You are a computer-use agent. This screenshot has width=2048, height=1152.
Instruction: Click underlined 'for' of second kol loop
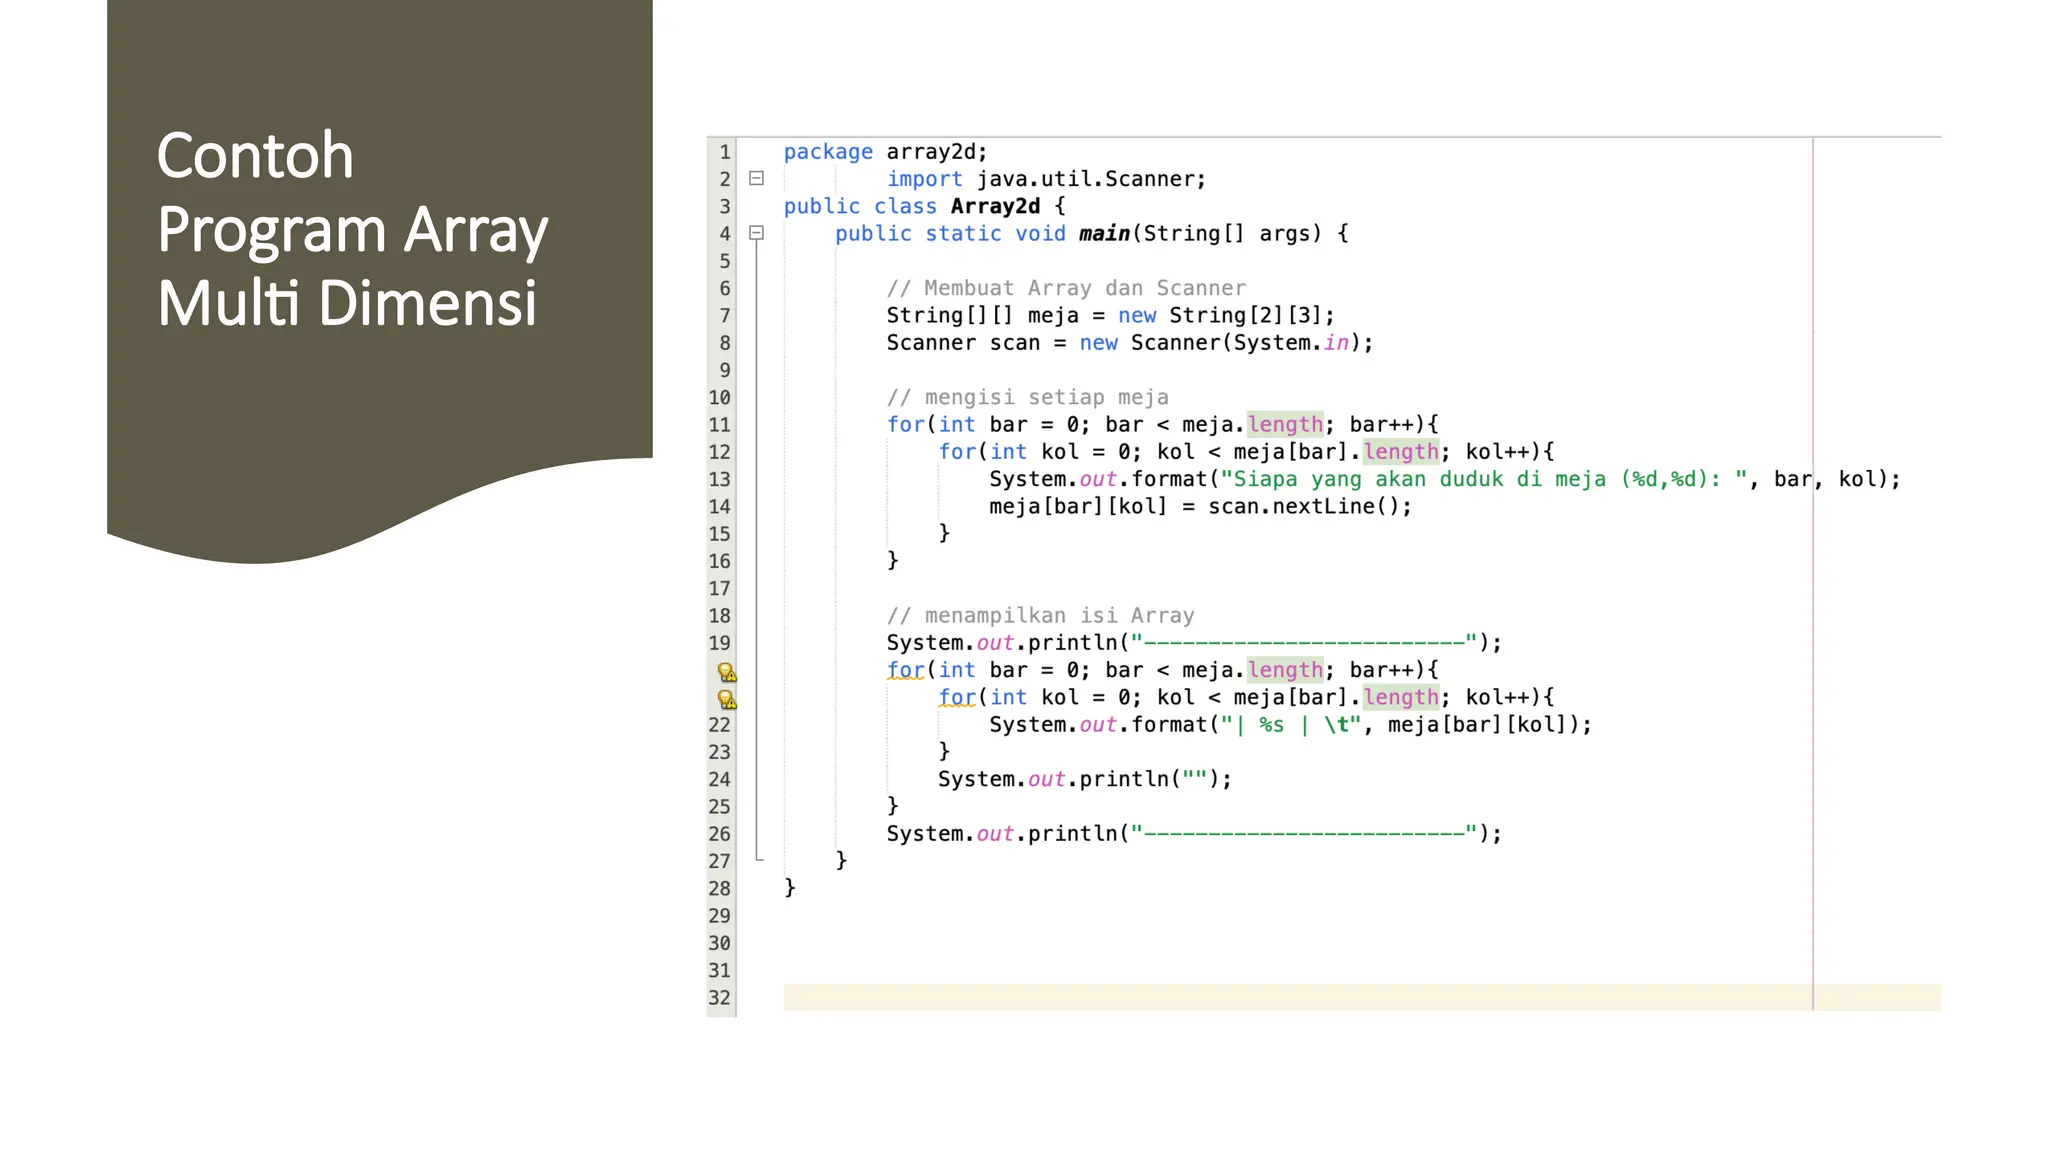(957, 697)
